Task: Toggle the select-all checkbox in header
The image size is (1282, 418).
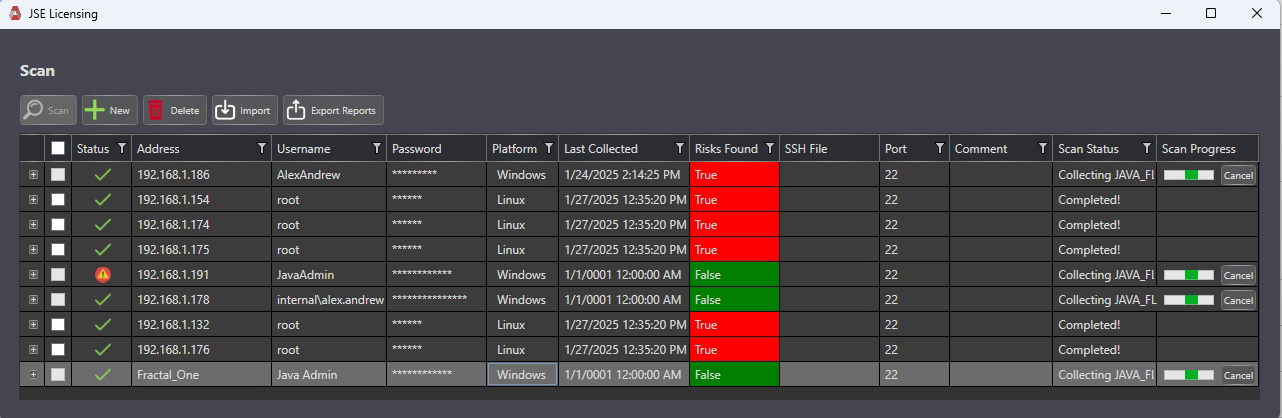Action: (x=58, y=148)
